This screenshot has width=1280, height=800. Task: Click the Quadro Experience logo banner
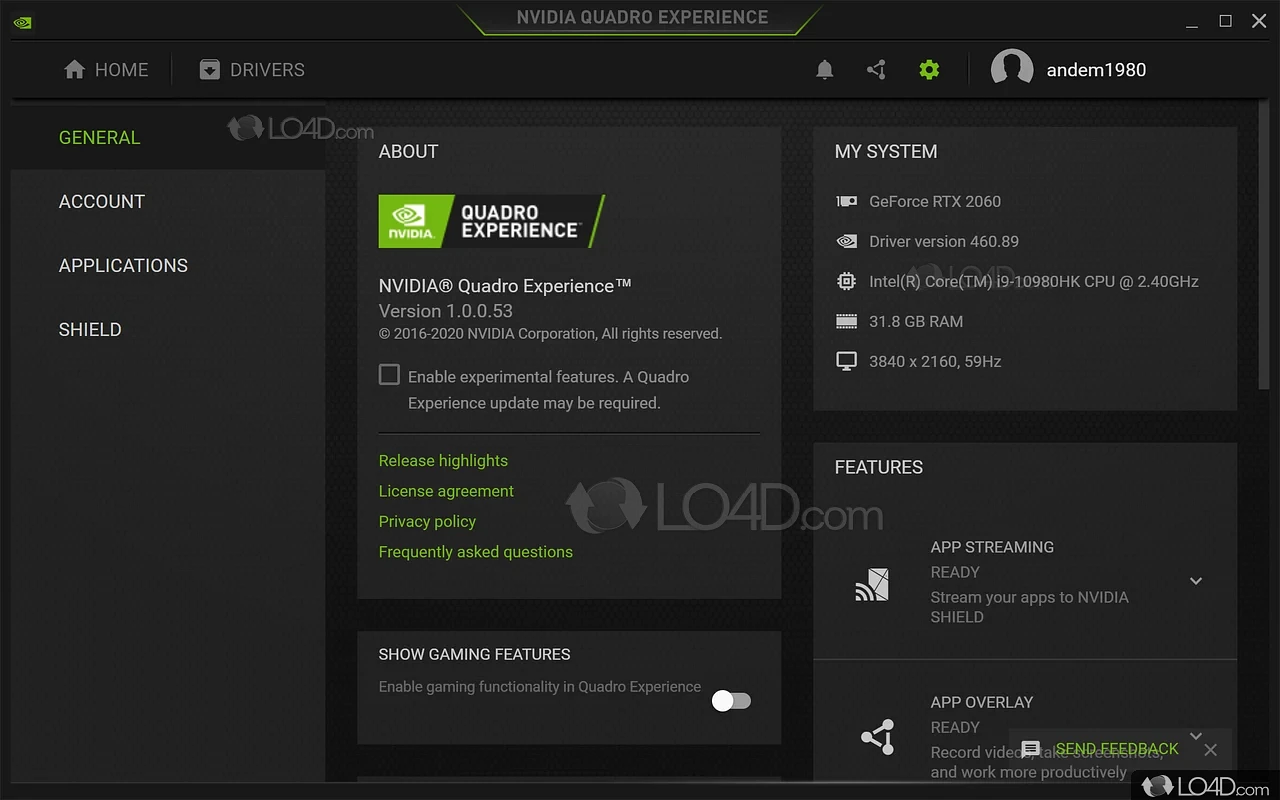tap(492, 221)
